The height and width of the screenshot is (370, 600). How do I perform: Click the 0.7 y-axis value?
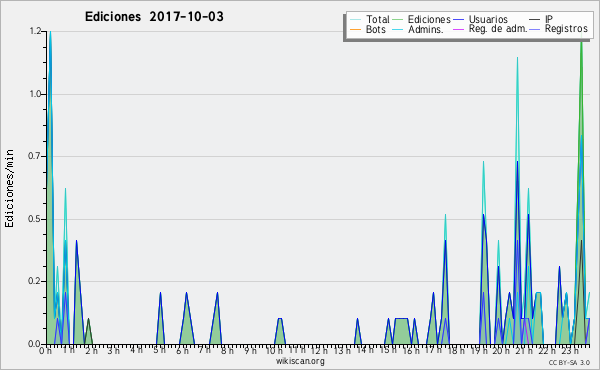[35, 156]
